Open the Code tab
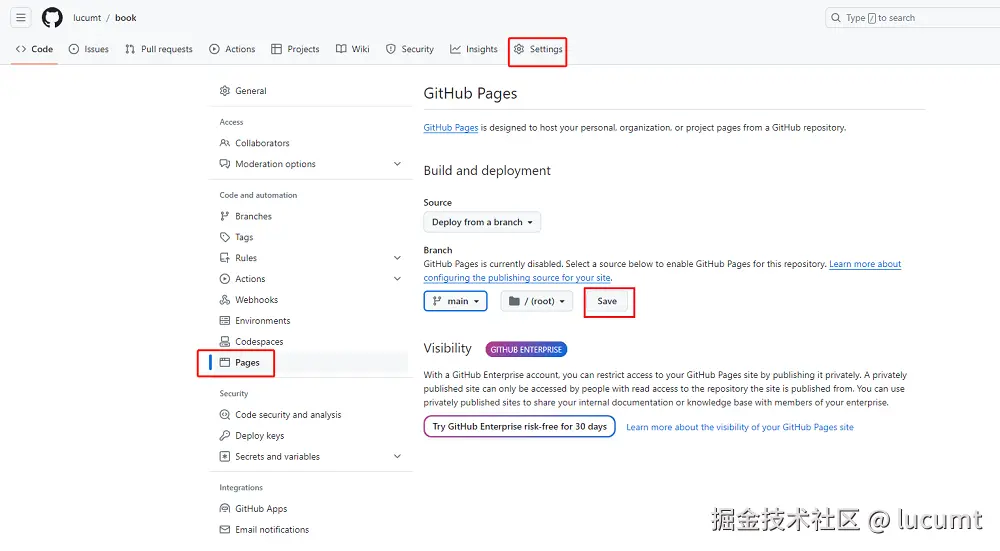The height and width of the screenshot is (551, 1000). (x=34, y=49)
